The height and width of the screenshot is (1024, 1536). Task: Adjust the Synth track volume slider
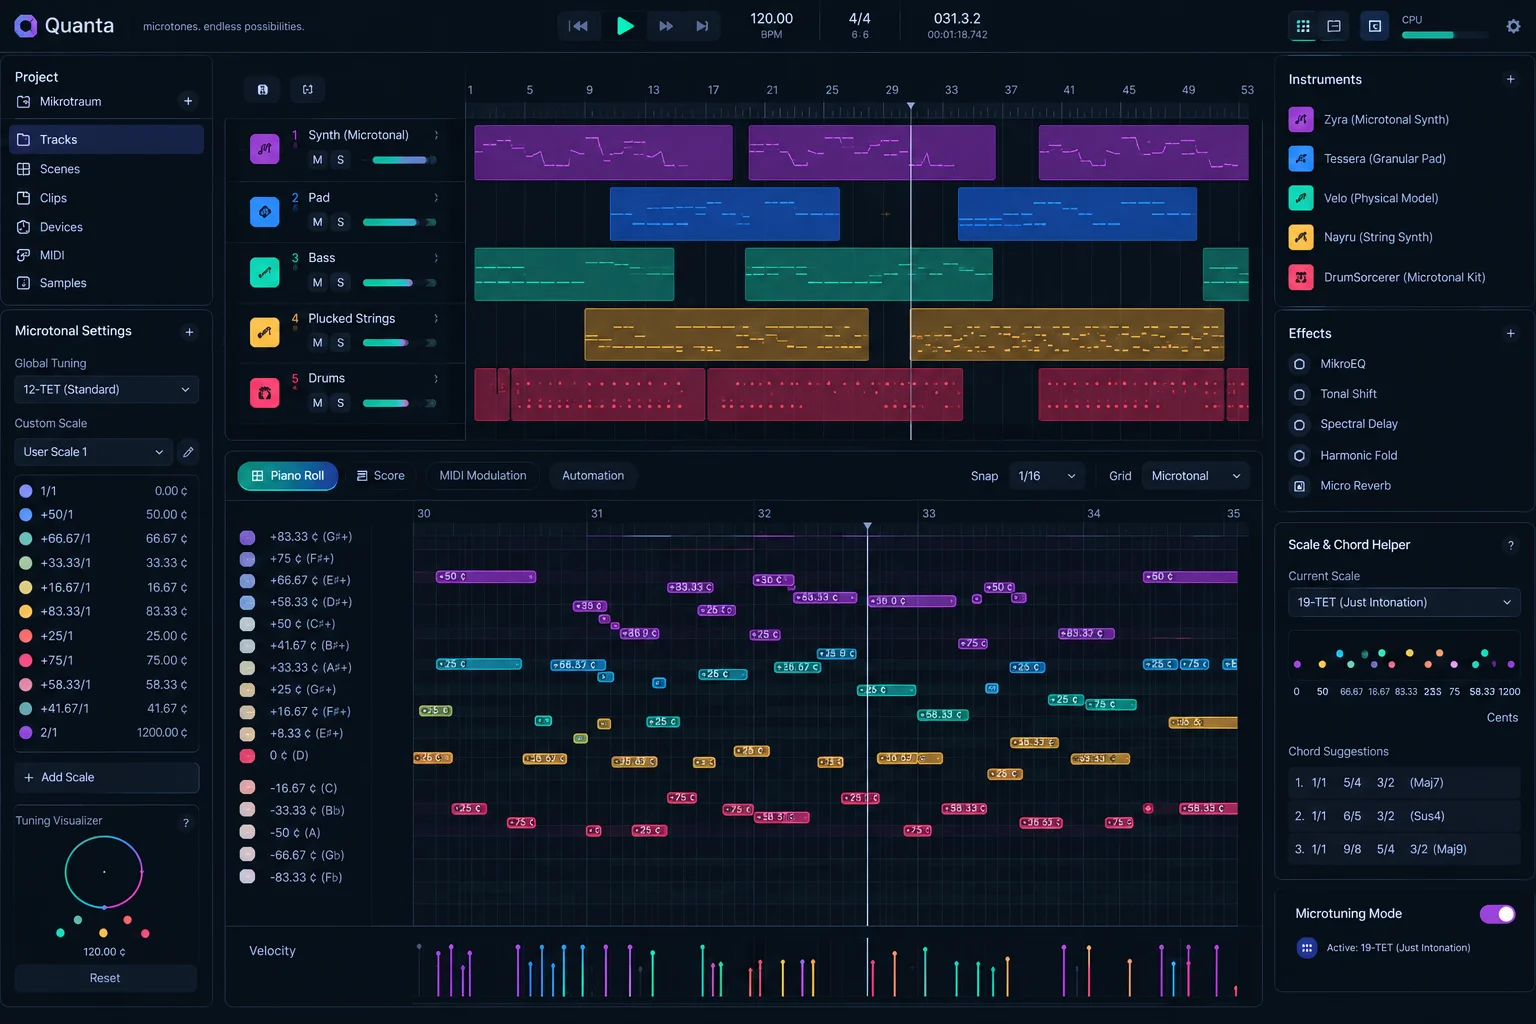pos(404,160)
